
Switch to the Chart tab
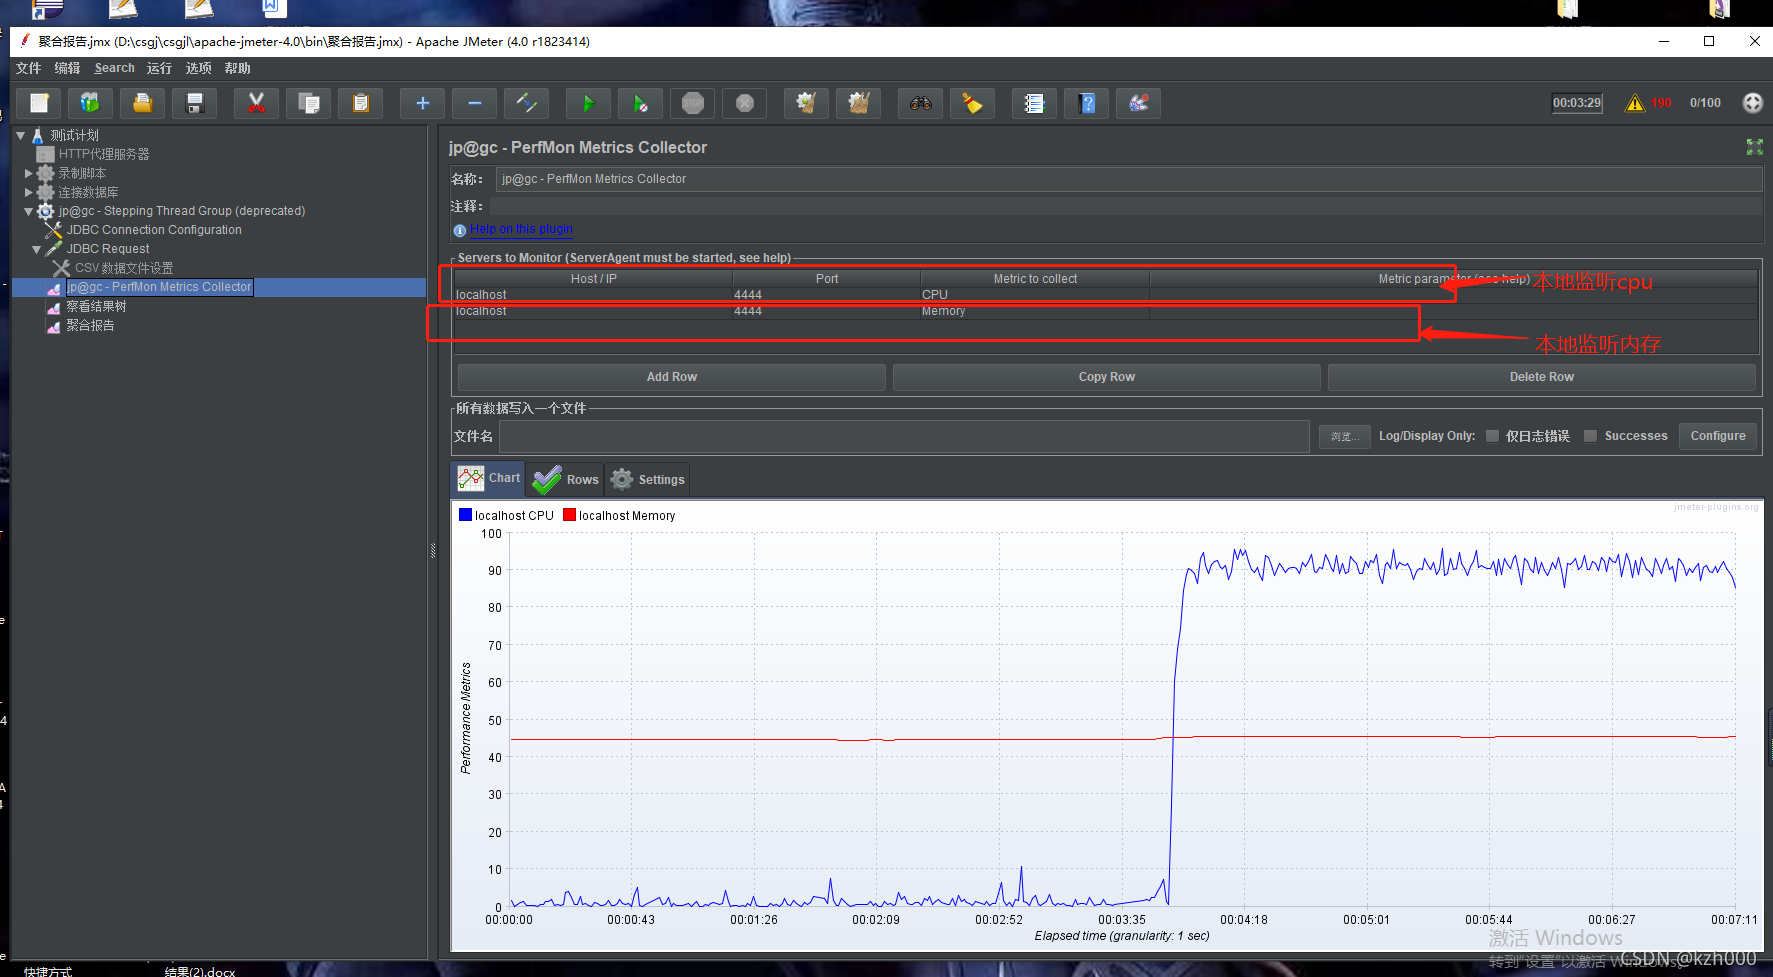coord(489,478)
